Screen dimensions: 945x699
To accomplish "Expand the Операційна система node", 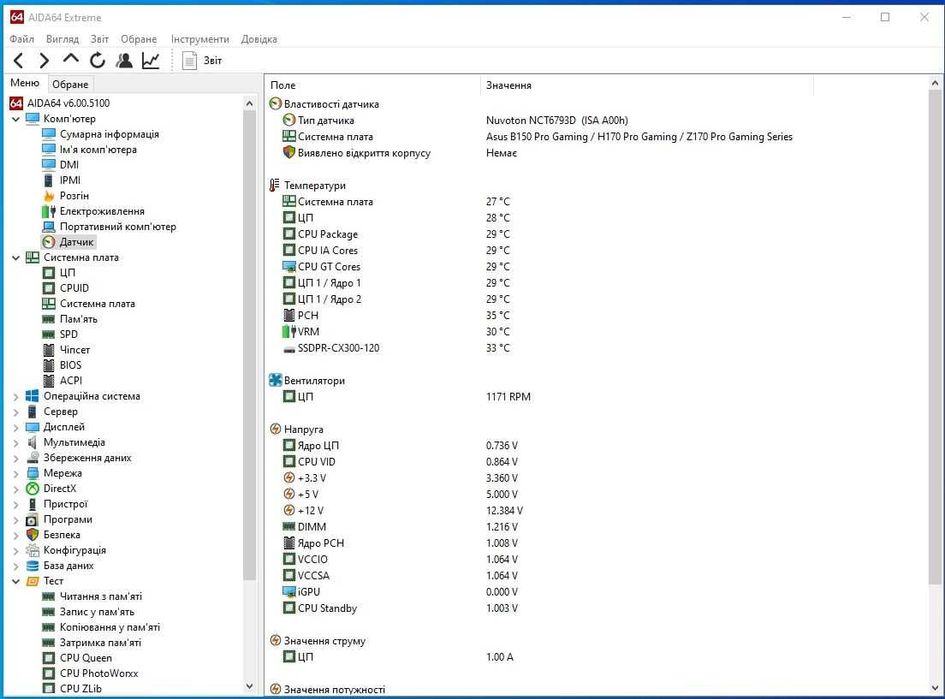I will 16,397.
